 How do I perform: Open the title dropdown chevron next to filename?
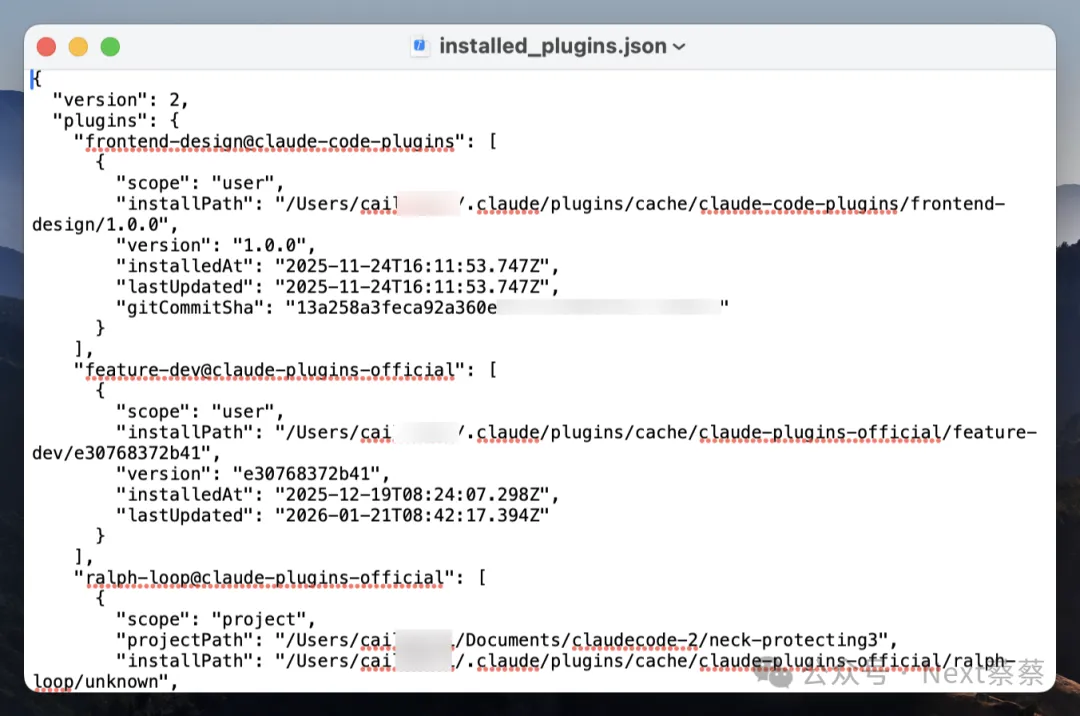click(x=680, y=47)
